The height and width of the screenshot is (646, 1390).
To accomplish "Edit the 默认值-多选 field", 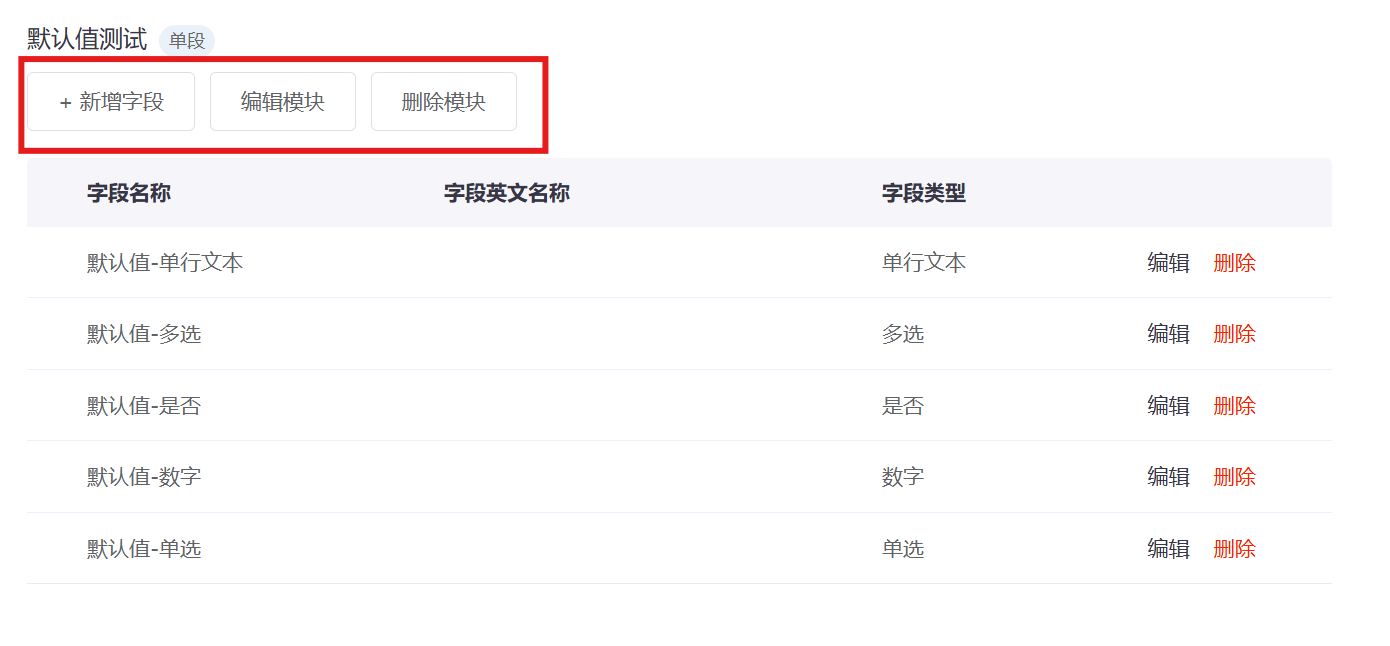I will point(1168,334).
